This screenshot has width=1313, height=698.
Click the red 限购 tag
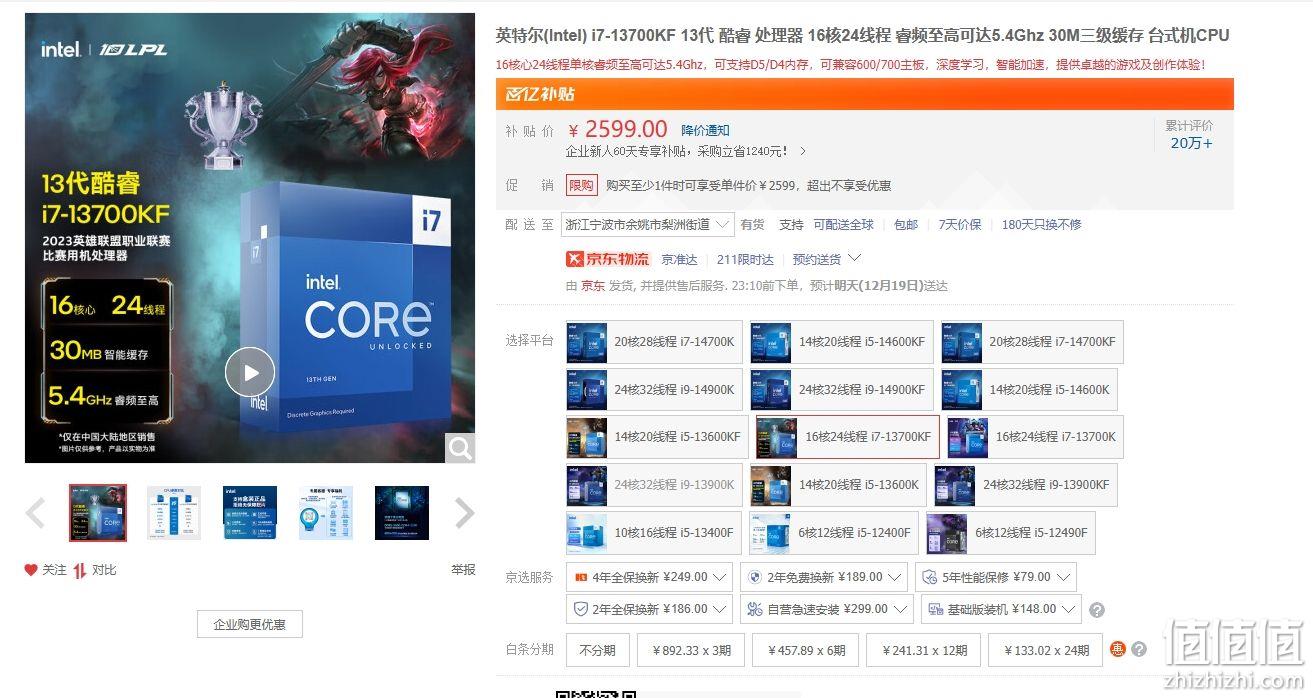coord(581,185)
